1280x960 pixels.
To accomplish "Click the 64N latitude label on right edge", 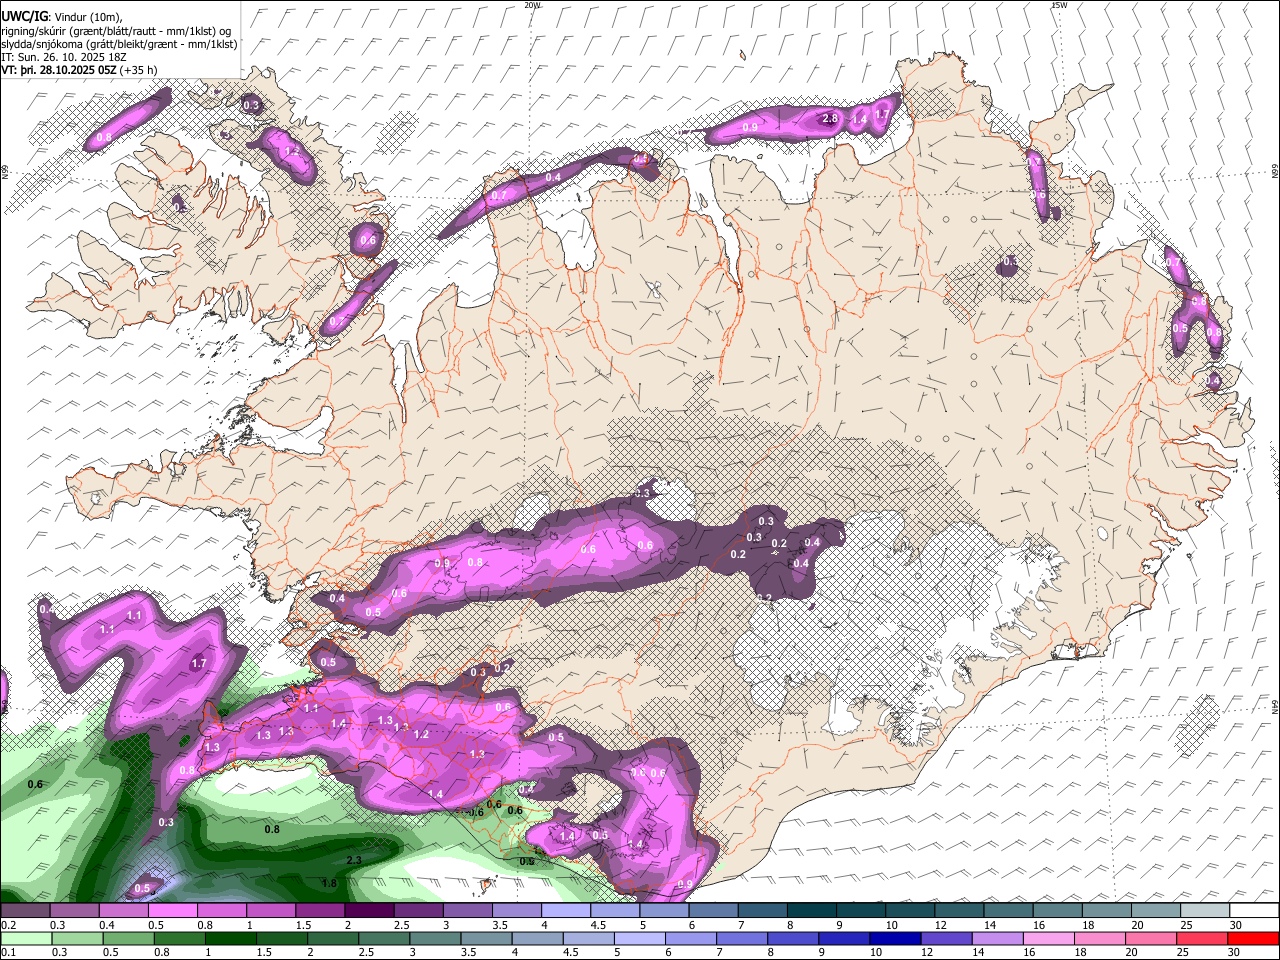I will pyautogui.click(x=1275, y=706).
